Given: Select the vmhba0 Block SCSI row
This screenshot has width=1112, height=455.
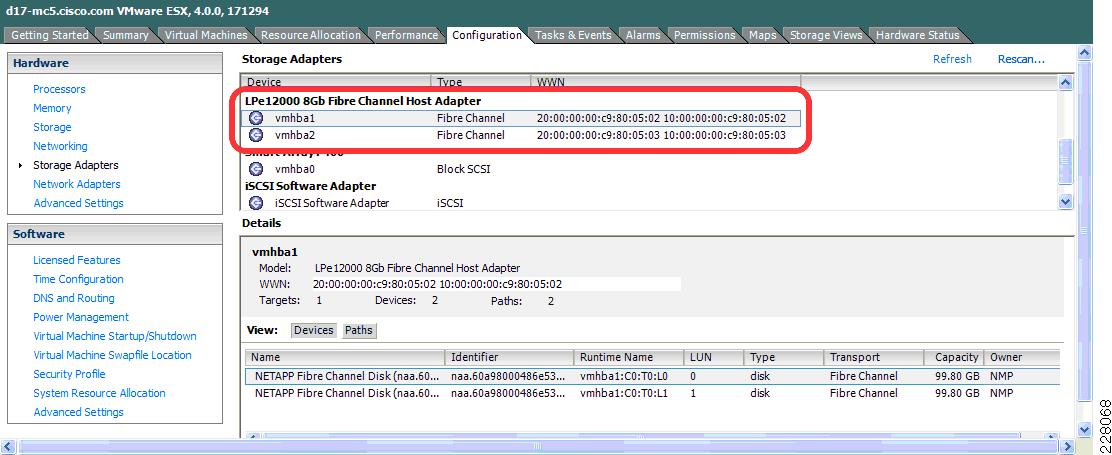Looking at the screenshot, I should tap(521, 169).
